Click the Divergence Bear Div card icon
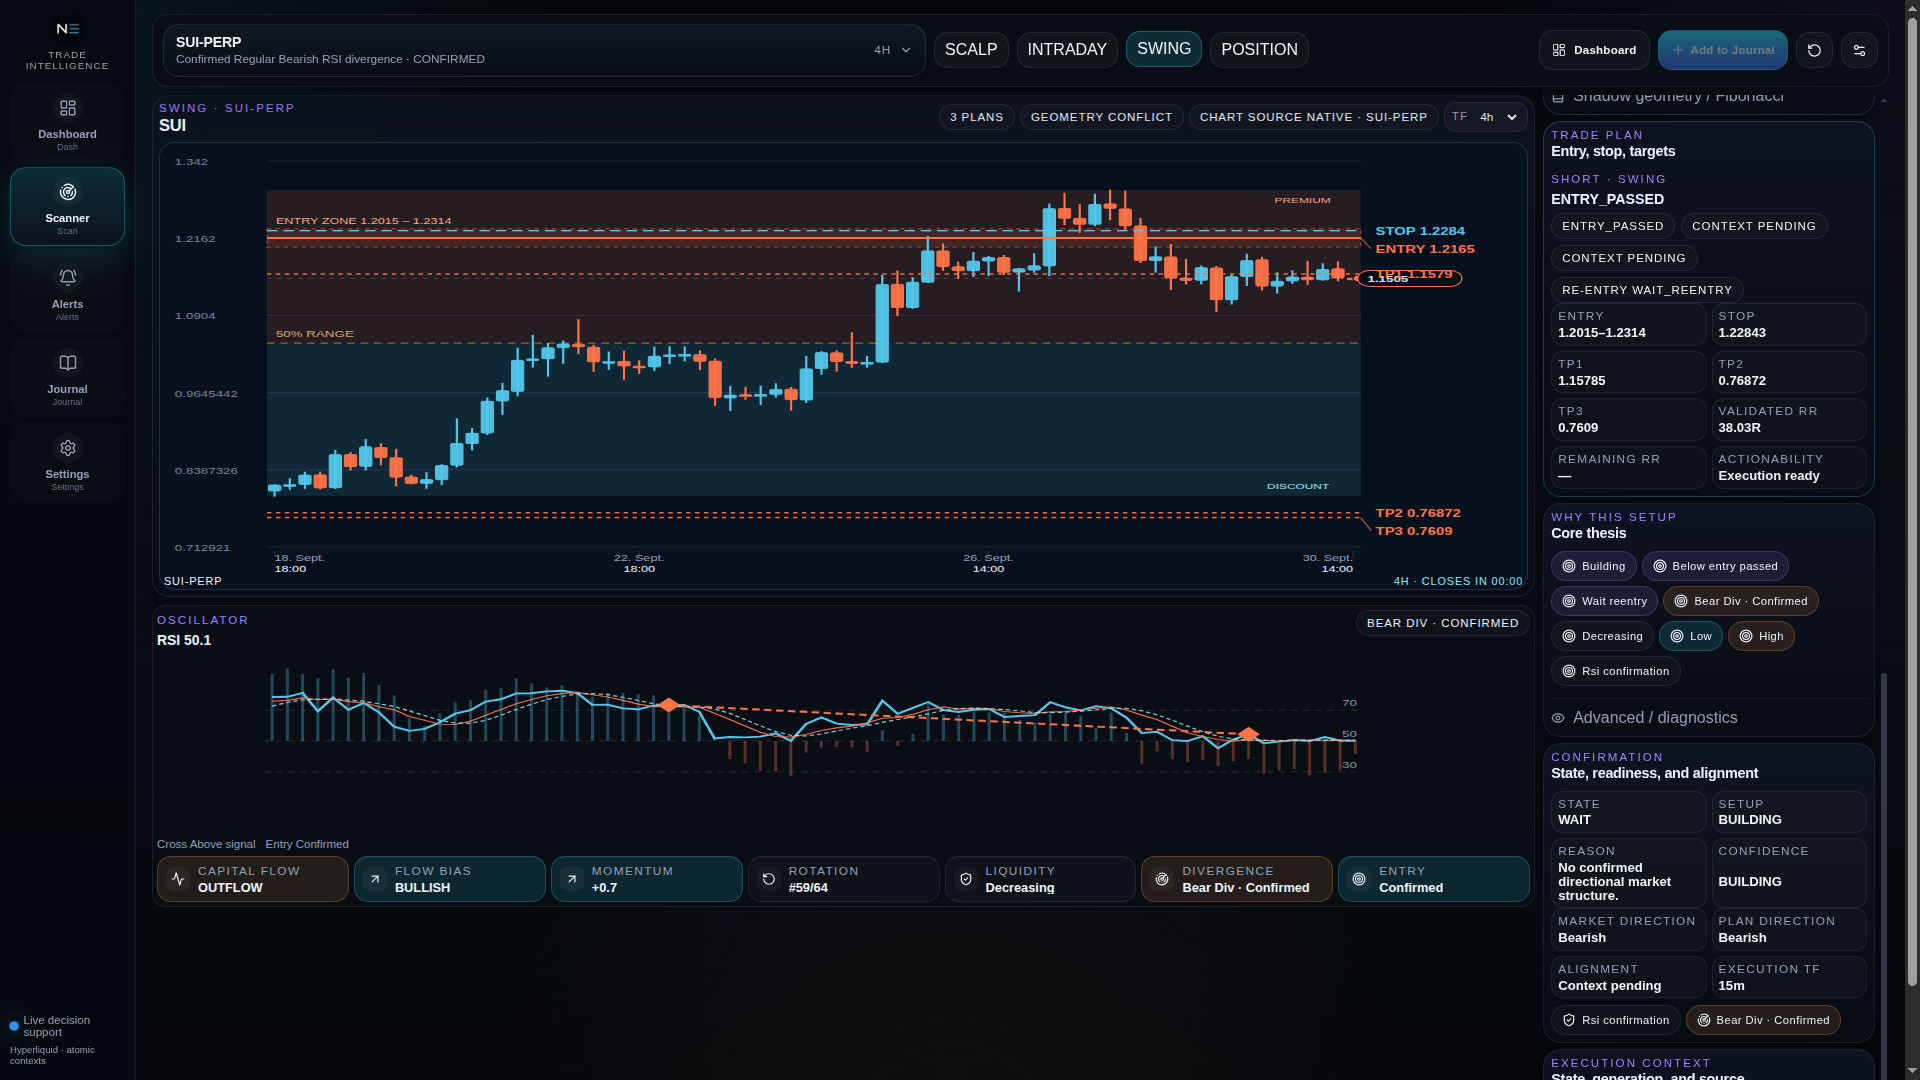The image size is (1920, 1080). click(x=1162, y=879)
